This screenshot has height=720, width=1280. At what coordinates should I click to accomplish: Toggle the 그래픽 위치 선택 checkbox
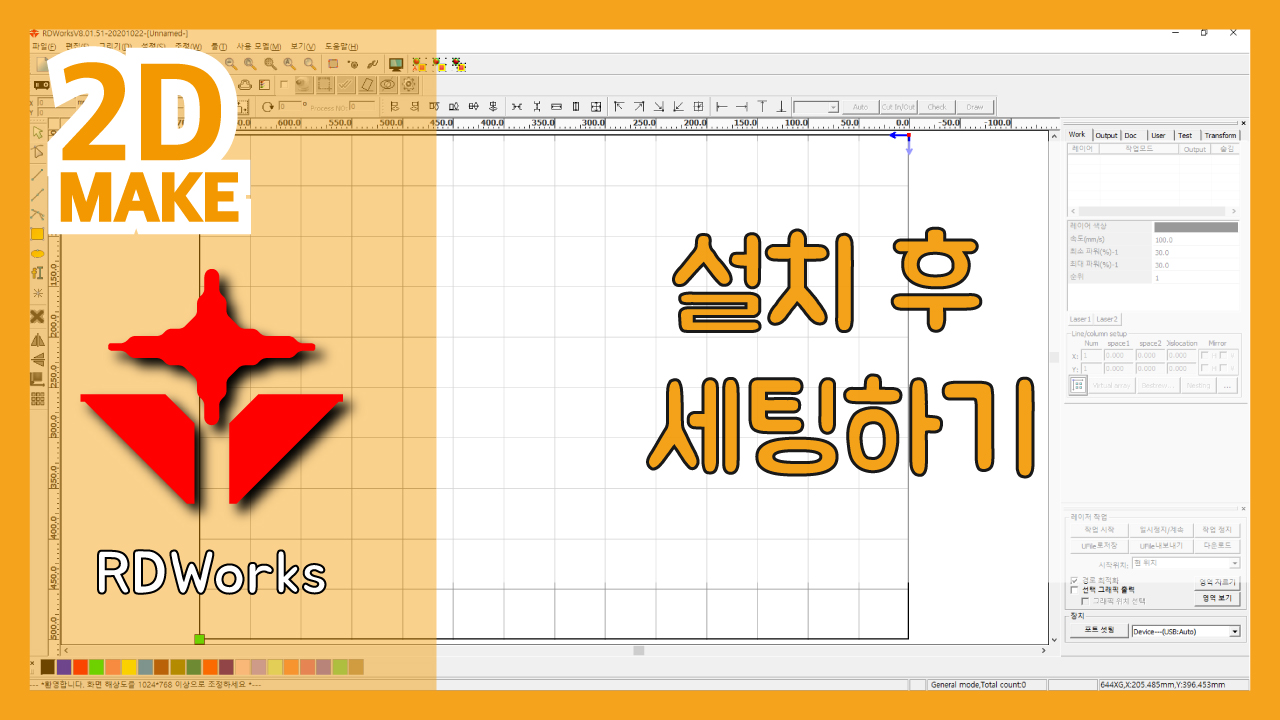pos(1086,602)
